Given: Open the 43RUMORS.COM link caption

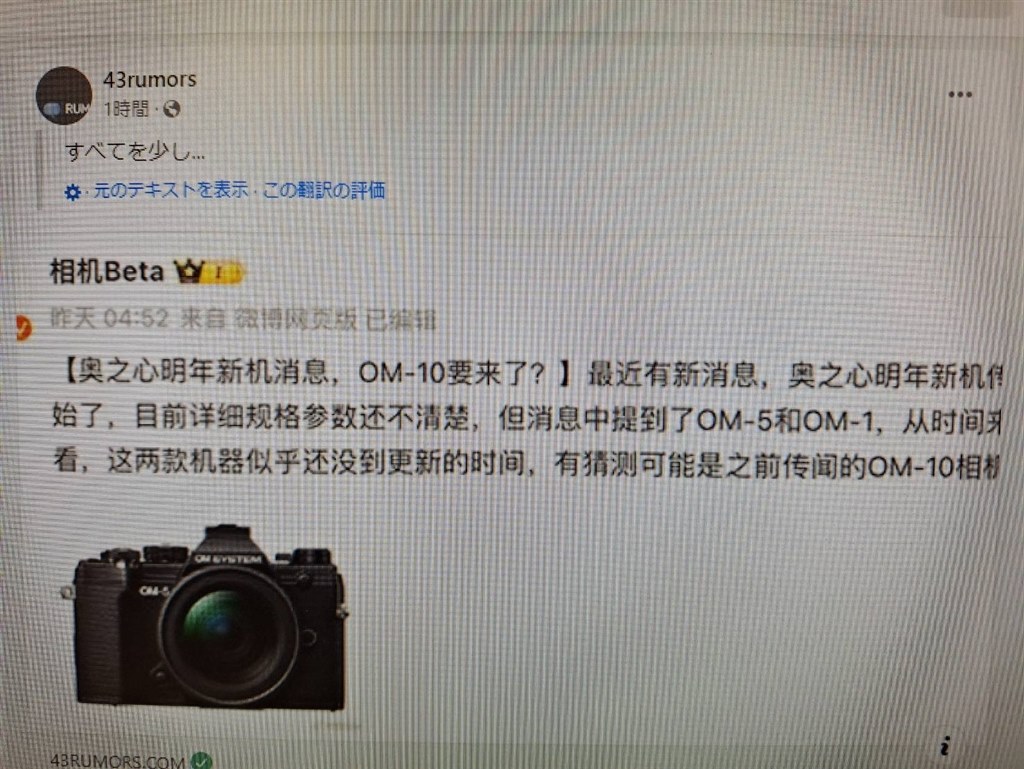Looking at the screenshot, I should [118, 761].
